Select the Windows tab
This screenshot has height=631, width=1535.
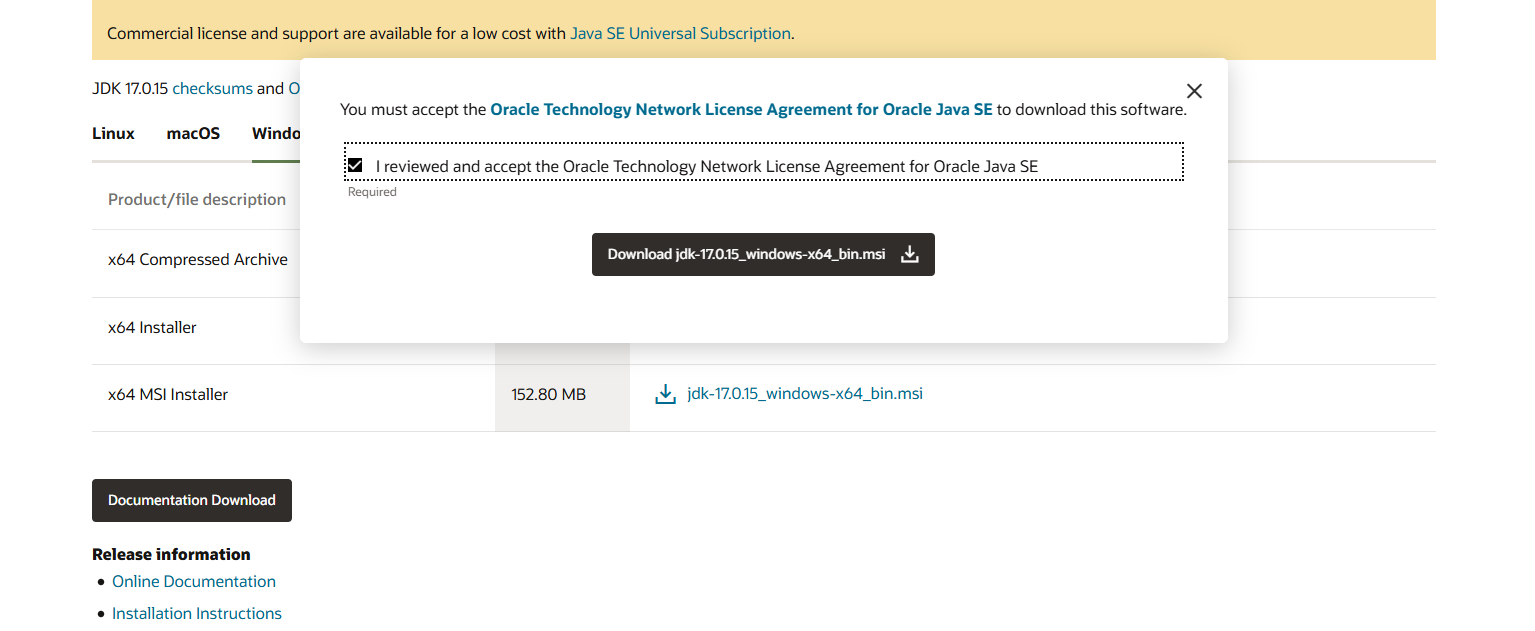276,133
